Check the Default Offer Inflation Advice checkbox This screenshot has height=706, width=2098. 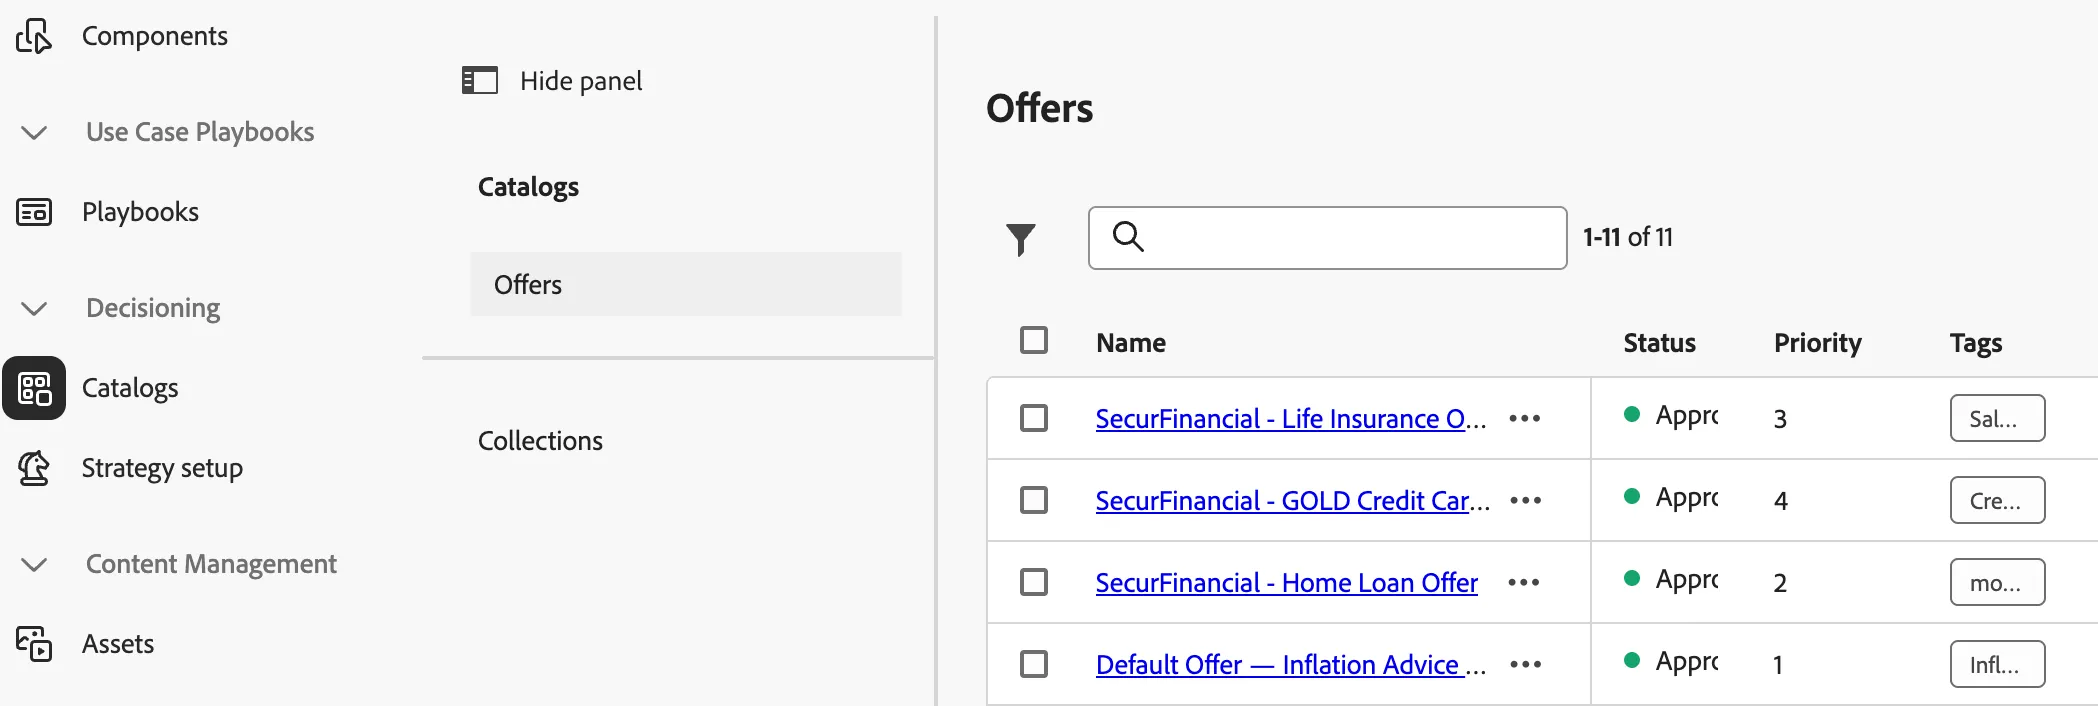(x=1034, y=664)
